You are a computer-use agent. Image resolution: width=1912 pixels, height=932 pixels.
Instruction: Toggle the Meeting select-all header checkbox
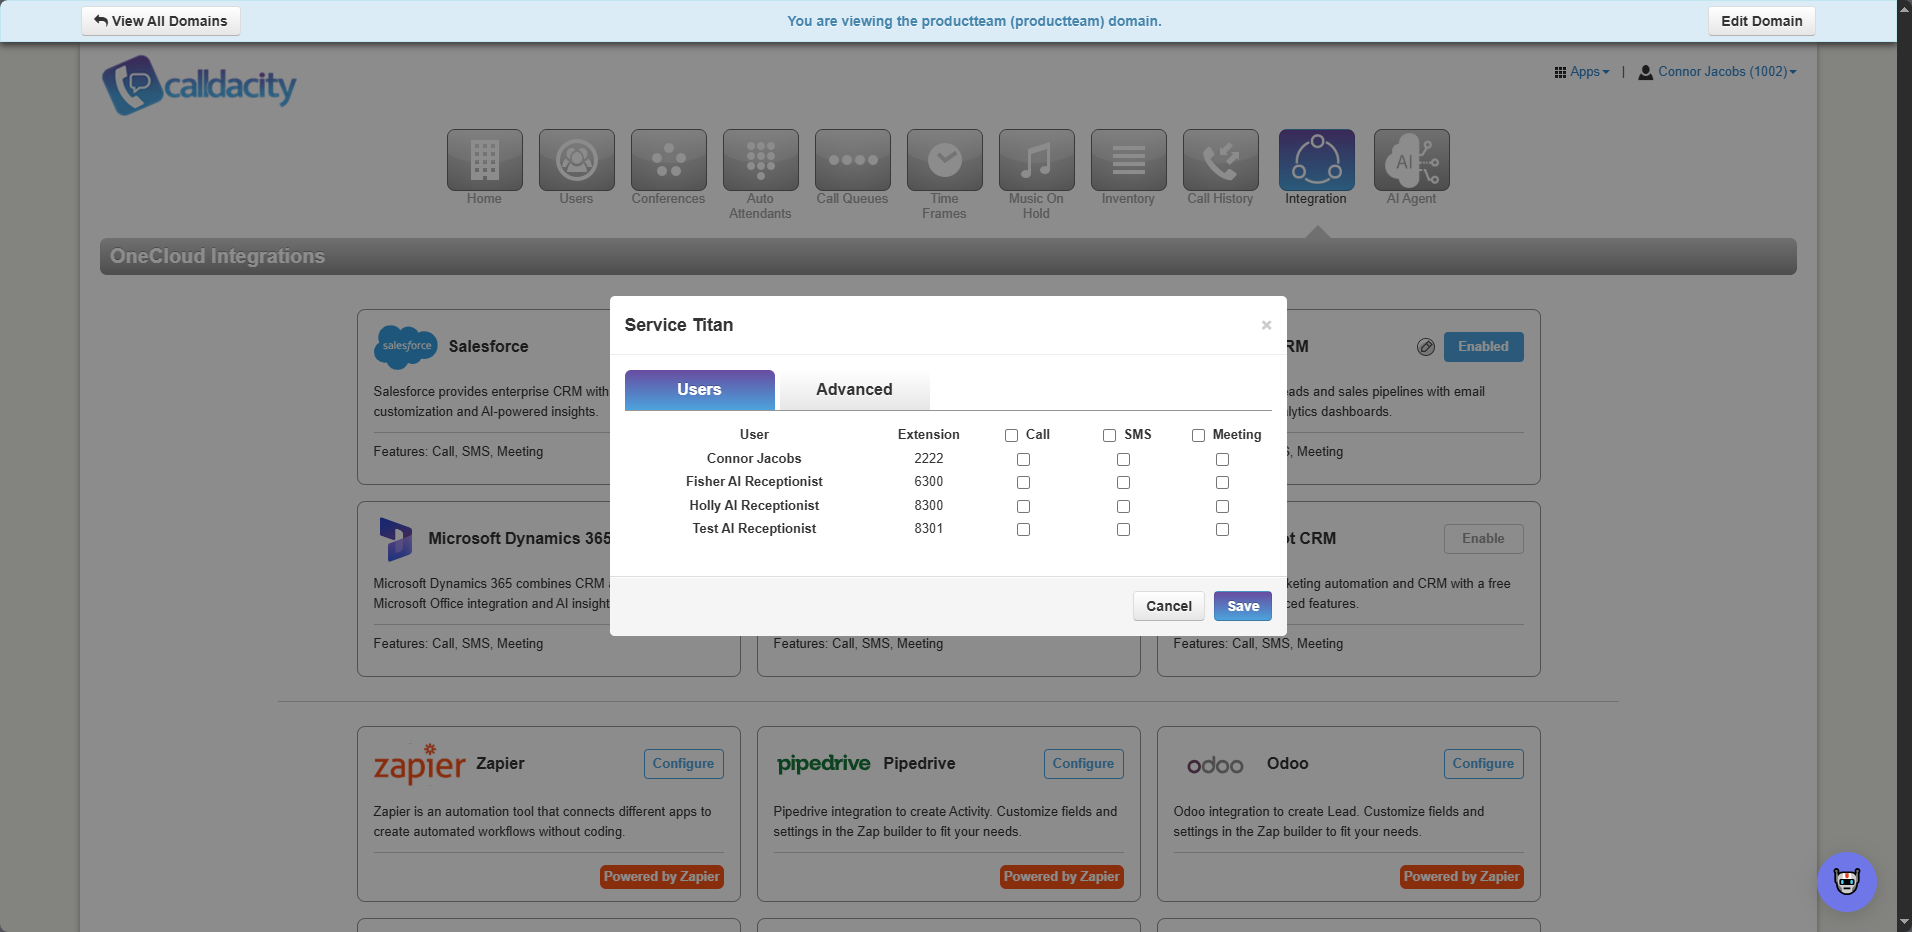(1198, 435)
